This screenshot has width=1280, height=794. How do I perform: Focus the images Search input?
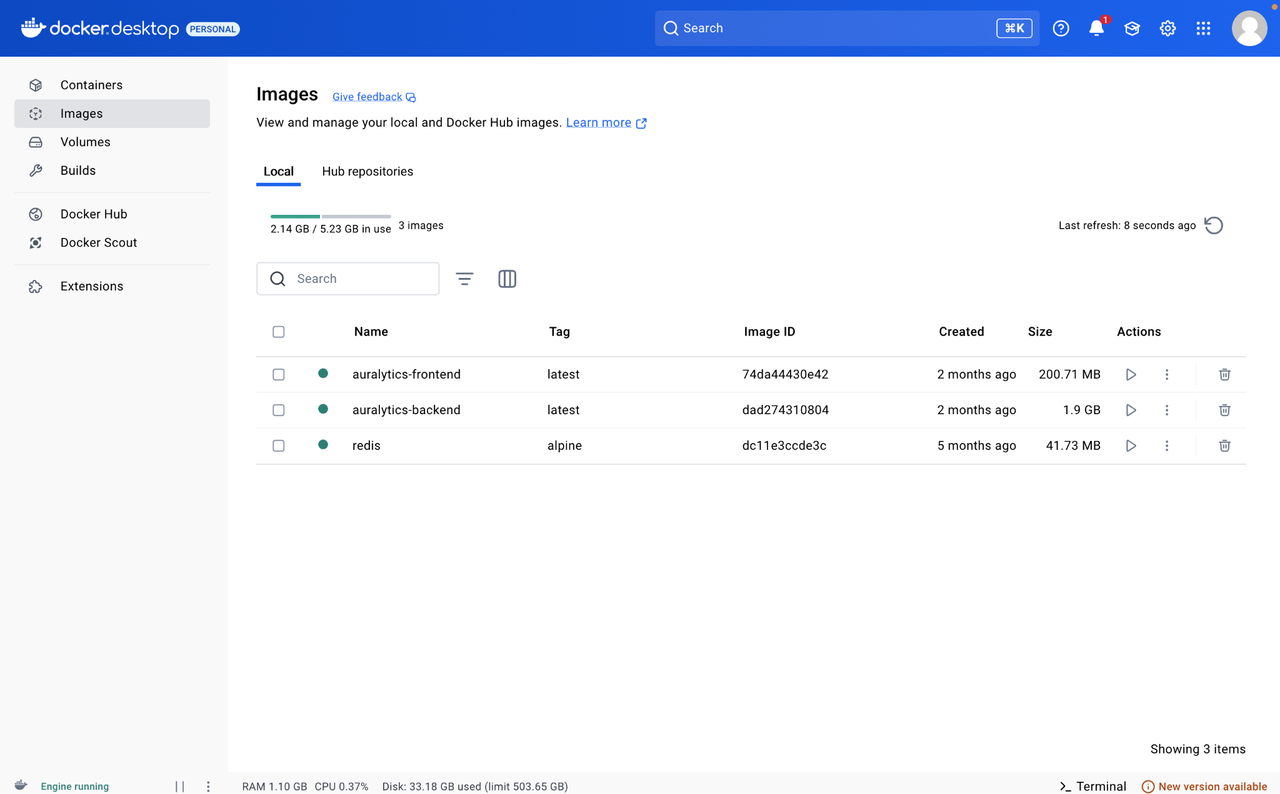348,279
